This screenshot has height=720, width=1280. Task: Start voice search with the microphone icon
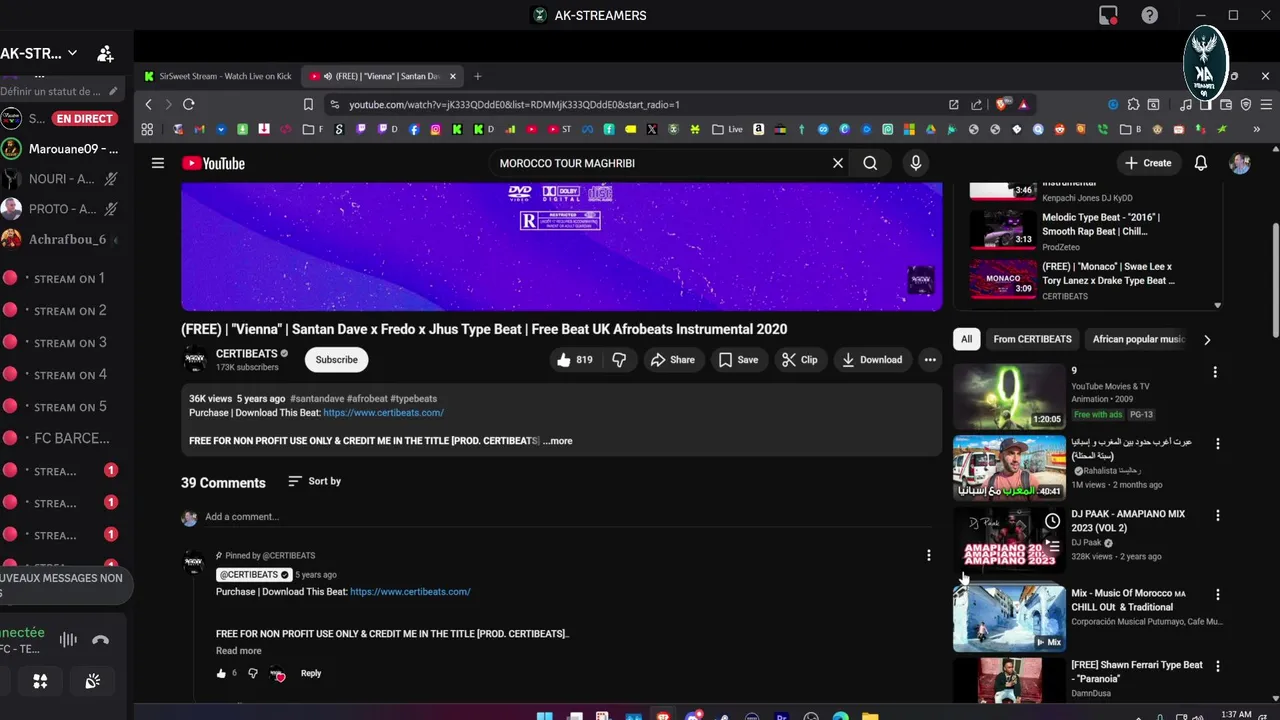pyautogui.click(x=915, y=163)
